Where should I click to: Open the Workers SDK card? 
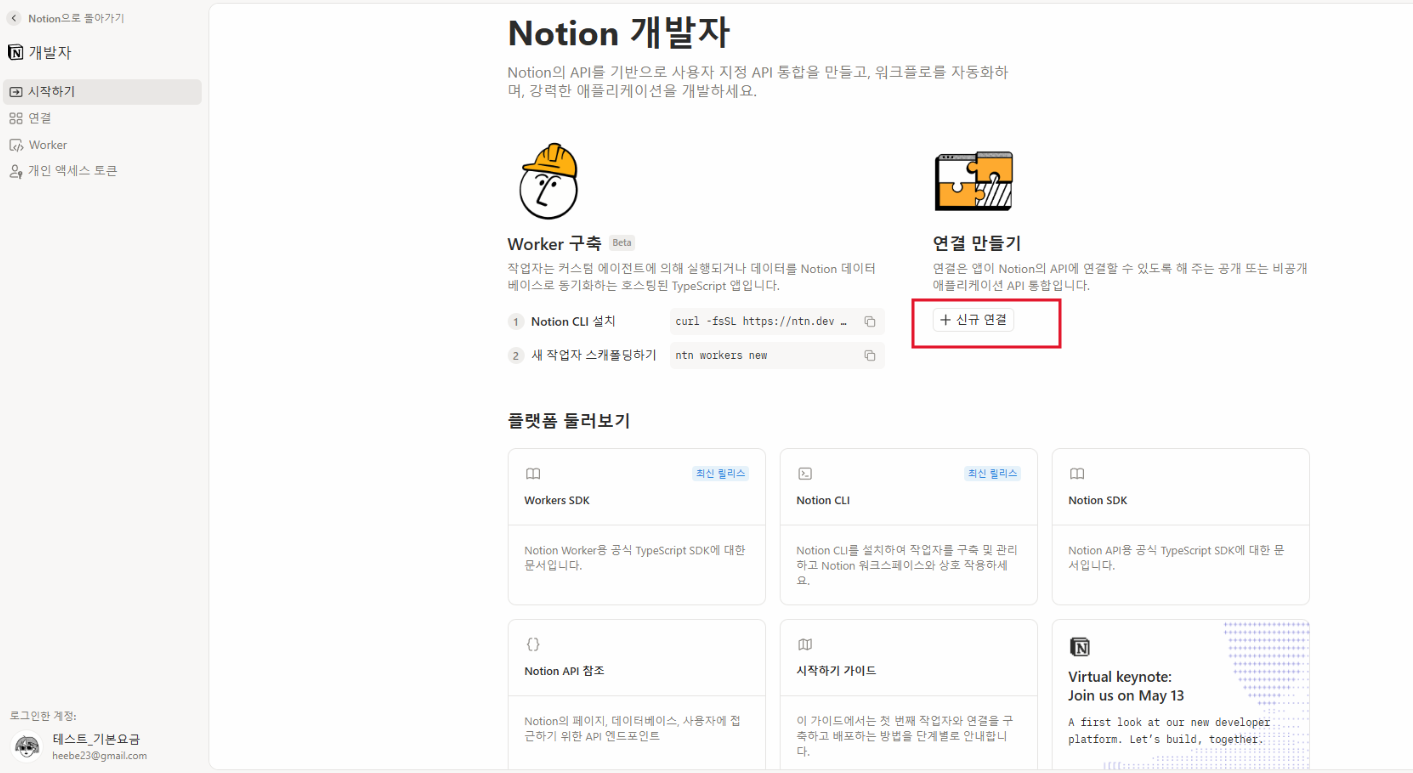(637, 527)
